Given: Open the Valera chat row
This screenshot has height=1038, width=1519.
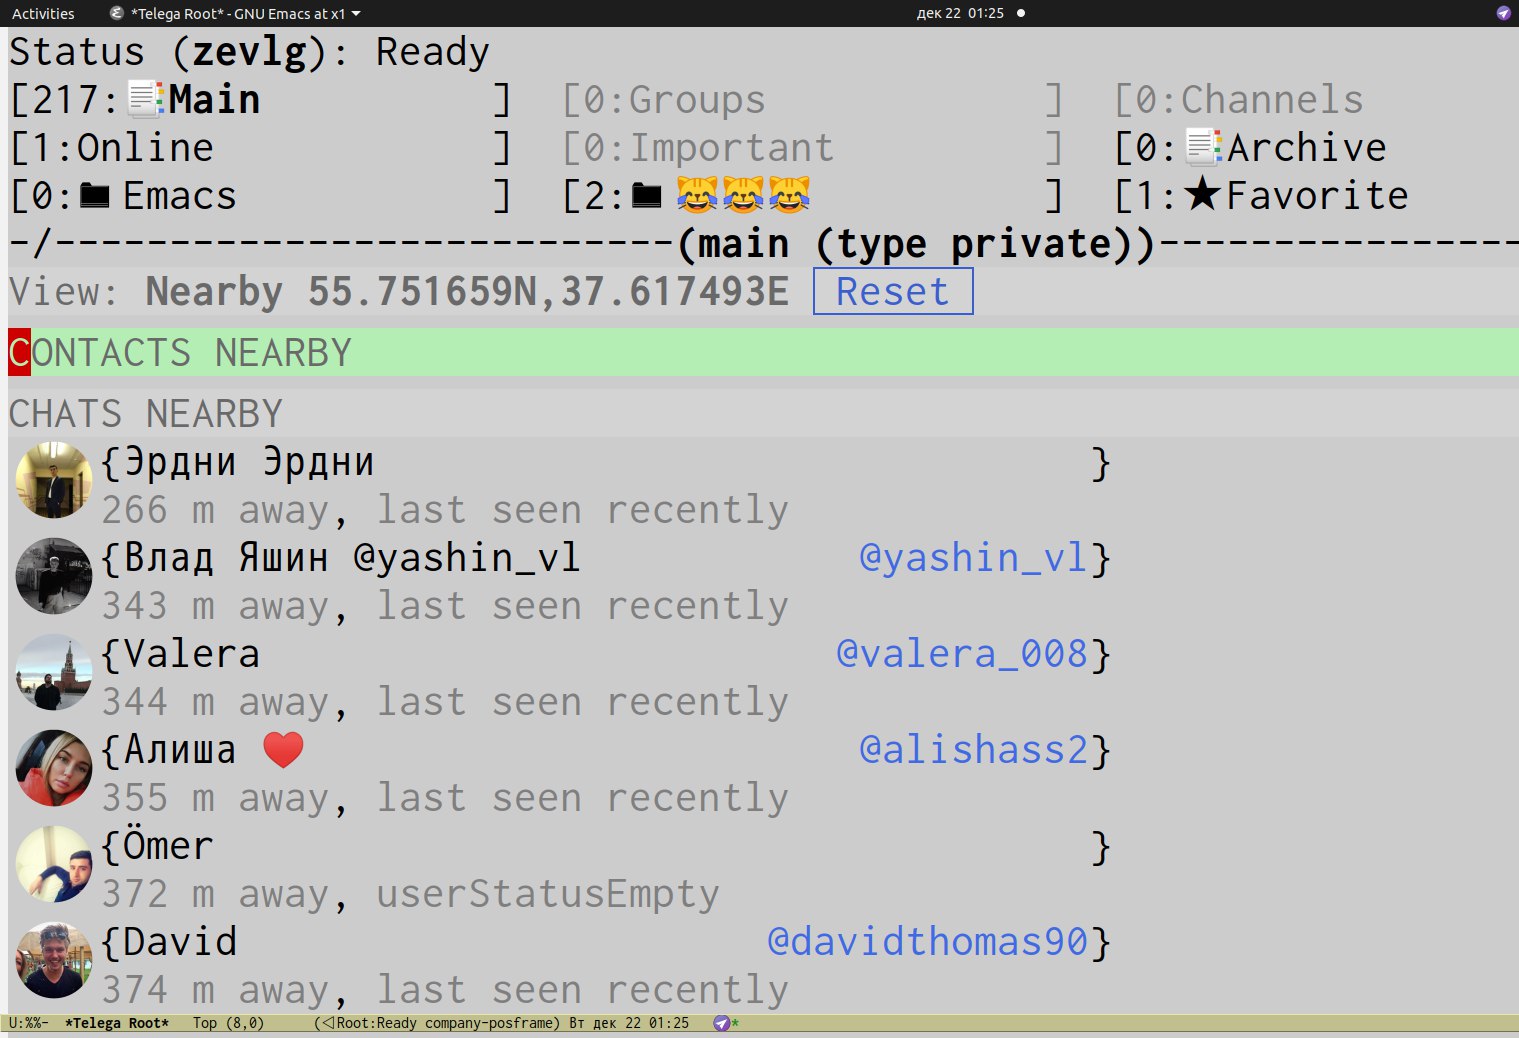Looking at the screenshot, I should coord(606,654).
